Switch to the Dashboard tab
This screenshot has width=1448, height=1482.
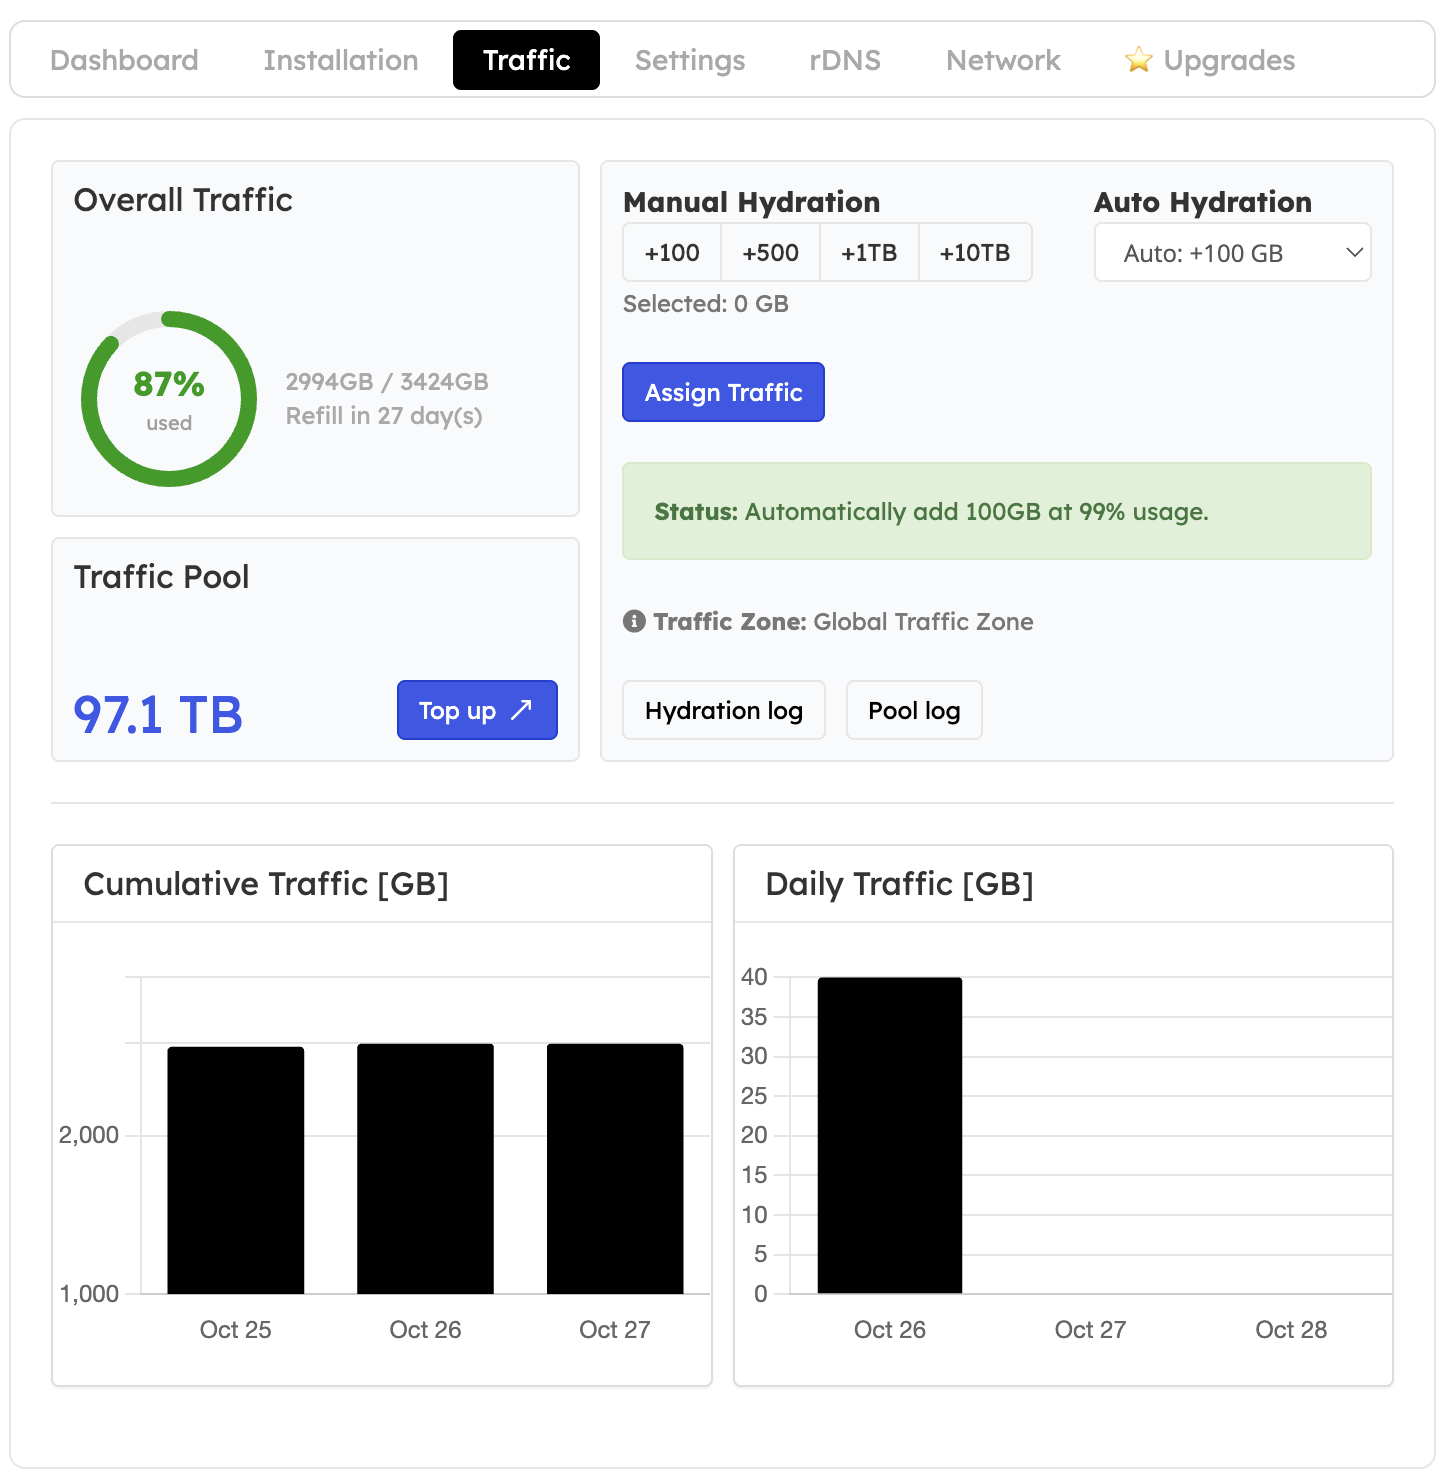pos(124,60)
